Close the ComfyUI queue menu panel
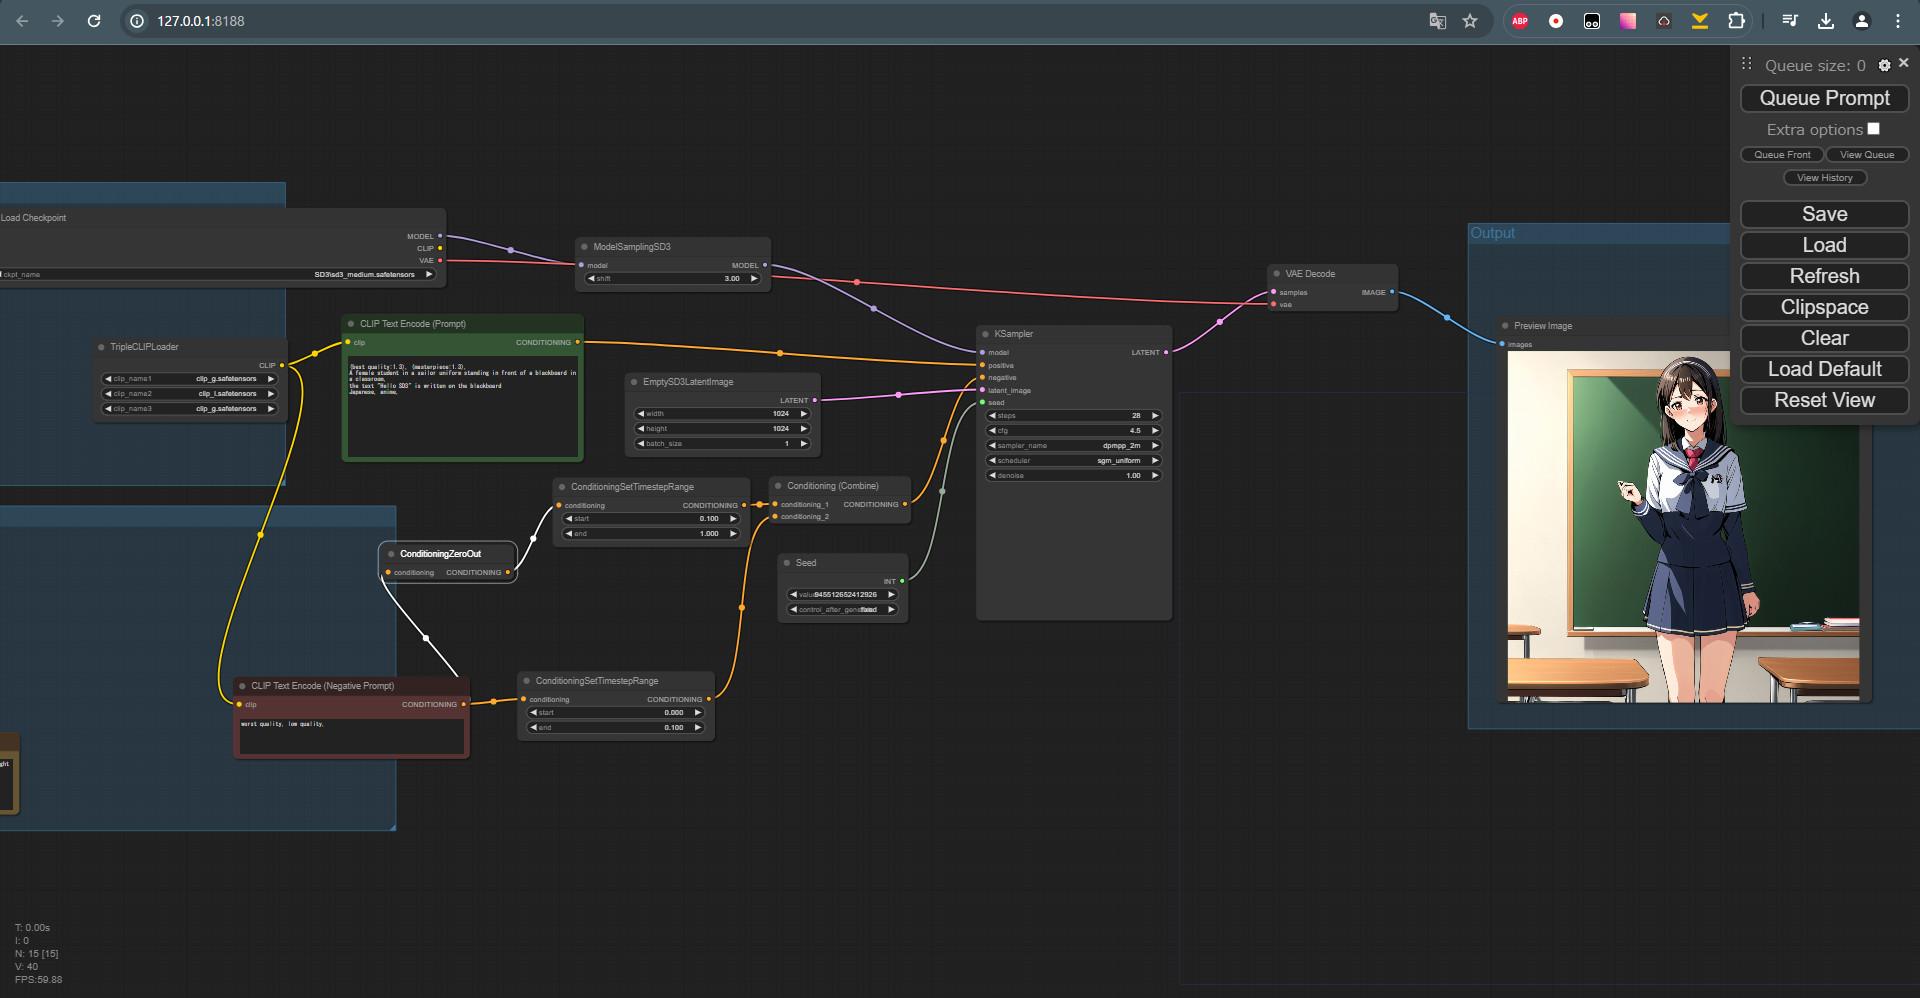This screenshot has height=998, width=1920. pyautogui.click(x=1903, y=63)
